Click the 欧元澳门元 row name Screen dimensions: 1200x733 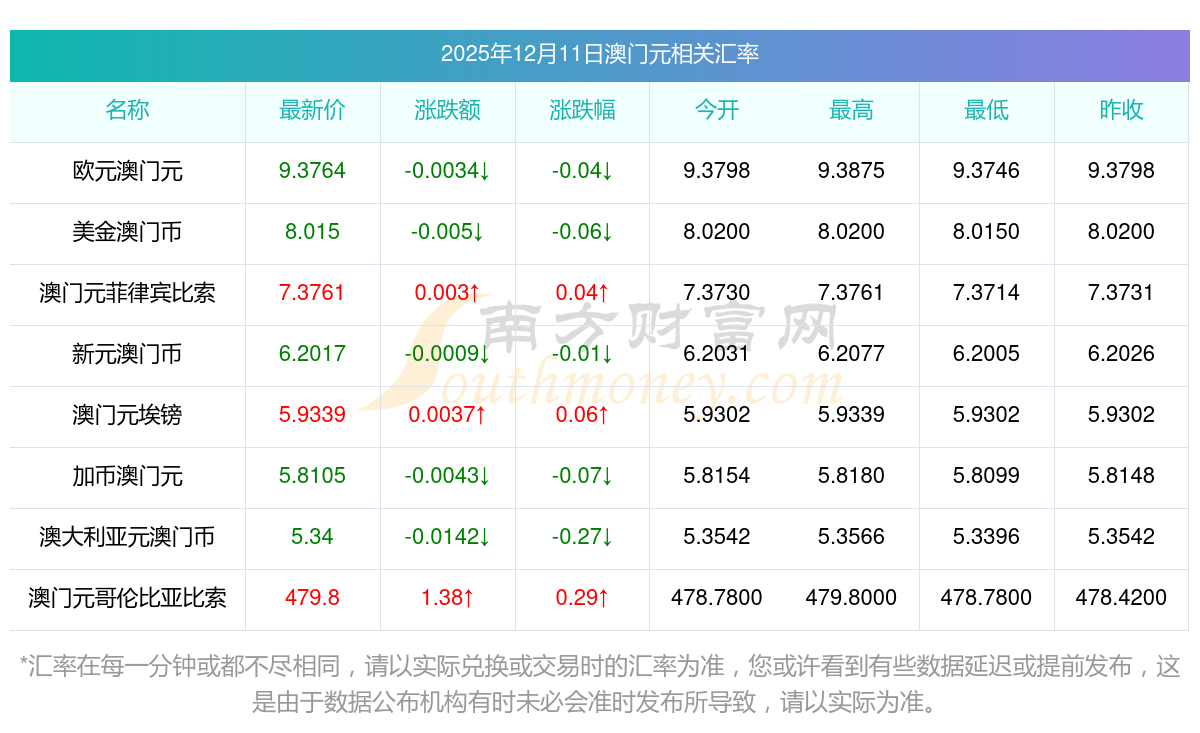click(127, 171)
